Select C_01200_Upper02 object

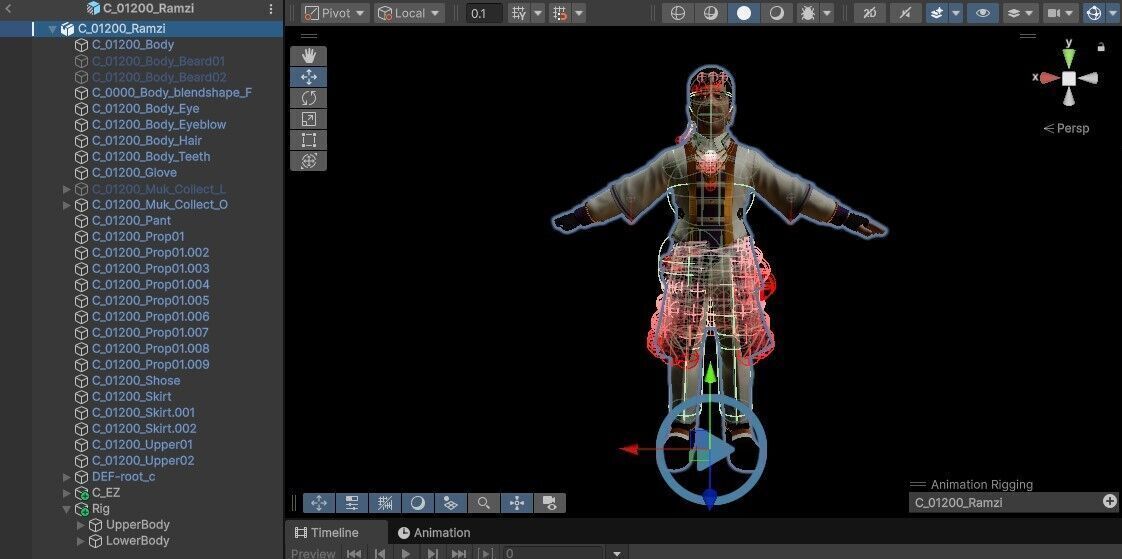pos(142,461)
